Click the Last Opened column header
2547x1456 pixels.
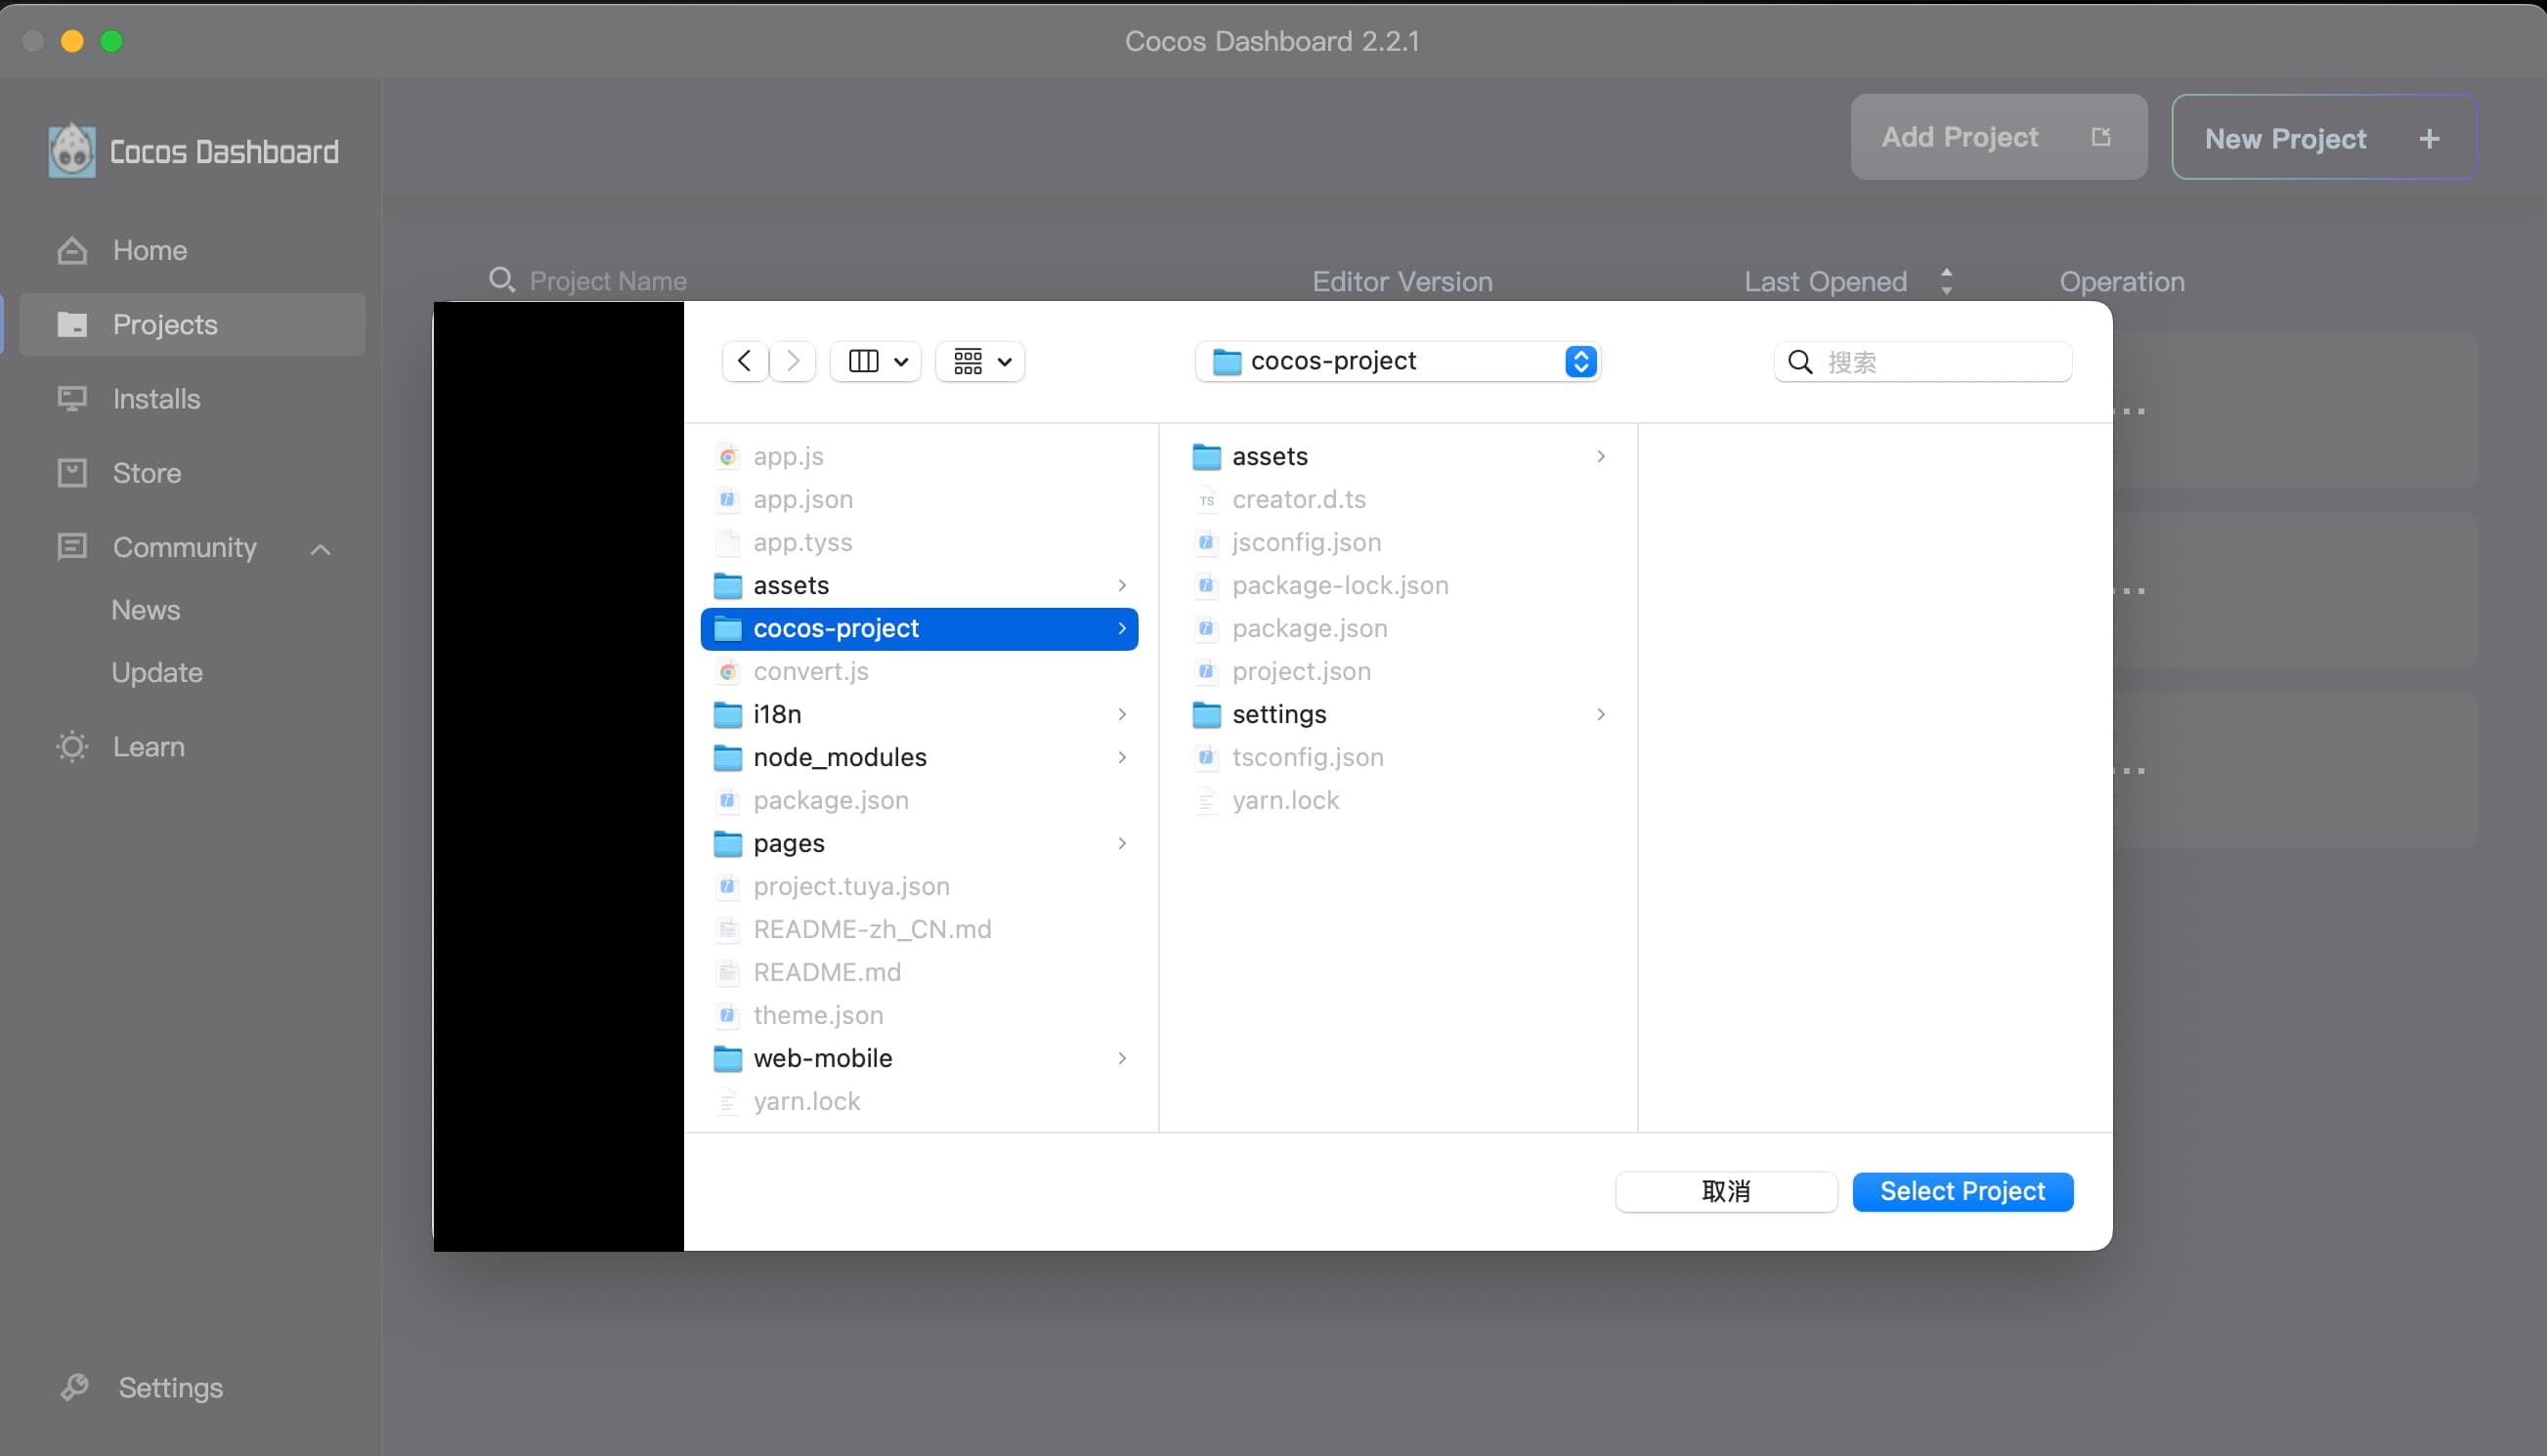click(x=1826, y=281)
